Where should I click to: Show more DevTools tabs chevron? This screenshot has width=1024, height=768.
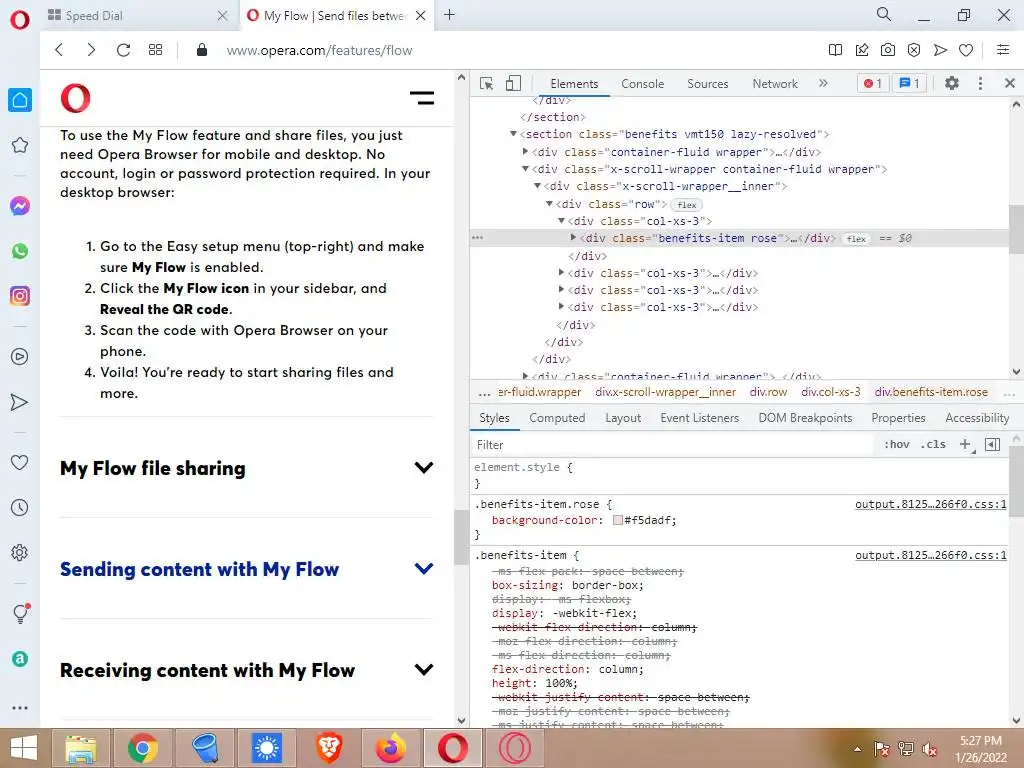click(823, 83)
